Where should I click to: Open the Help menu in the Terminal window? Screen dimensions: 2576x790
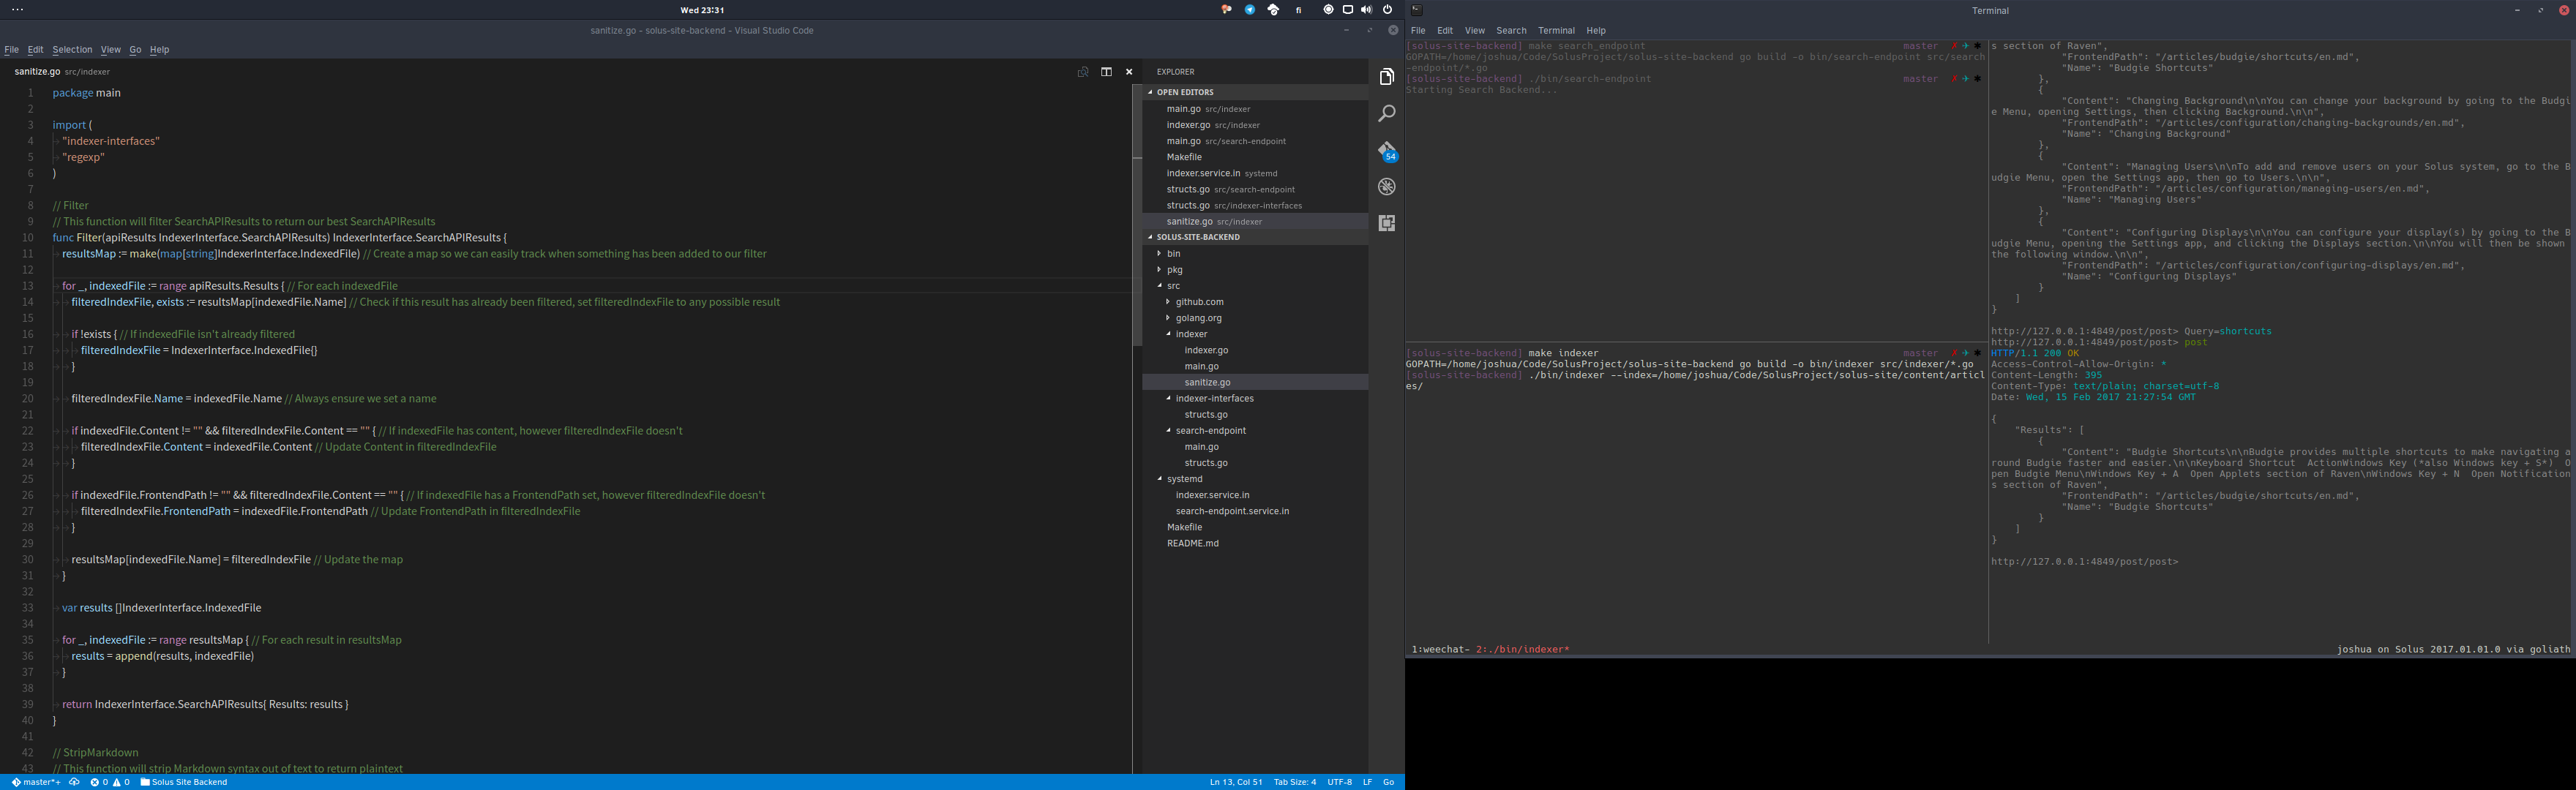1596,31
